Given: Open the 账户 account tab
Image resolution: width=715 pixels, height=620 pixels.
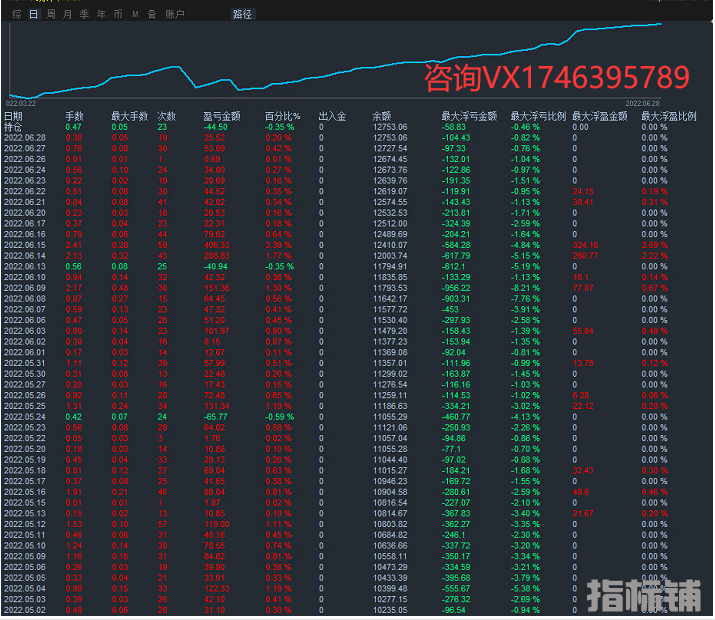Looking at the screenshot, I should point(174,15).
